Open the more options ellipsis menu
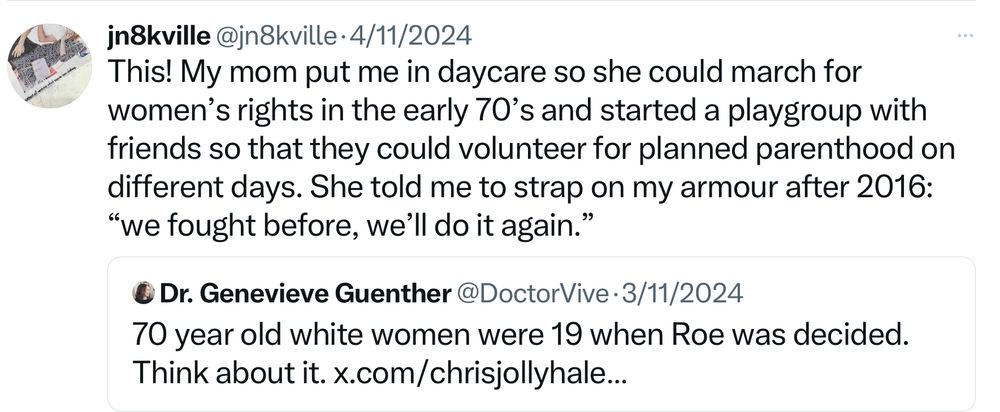 (964, 37)
